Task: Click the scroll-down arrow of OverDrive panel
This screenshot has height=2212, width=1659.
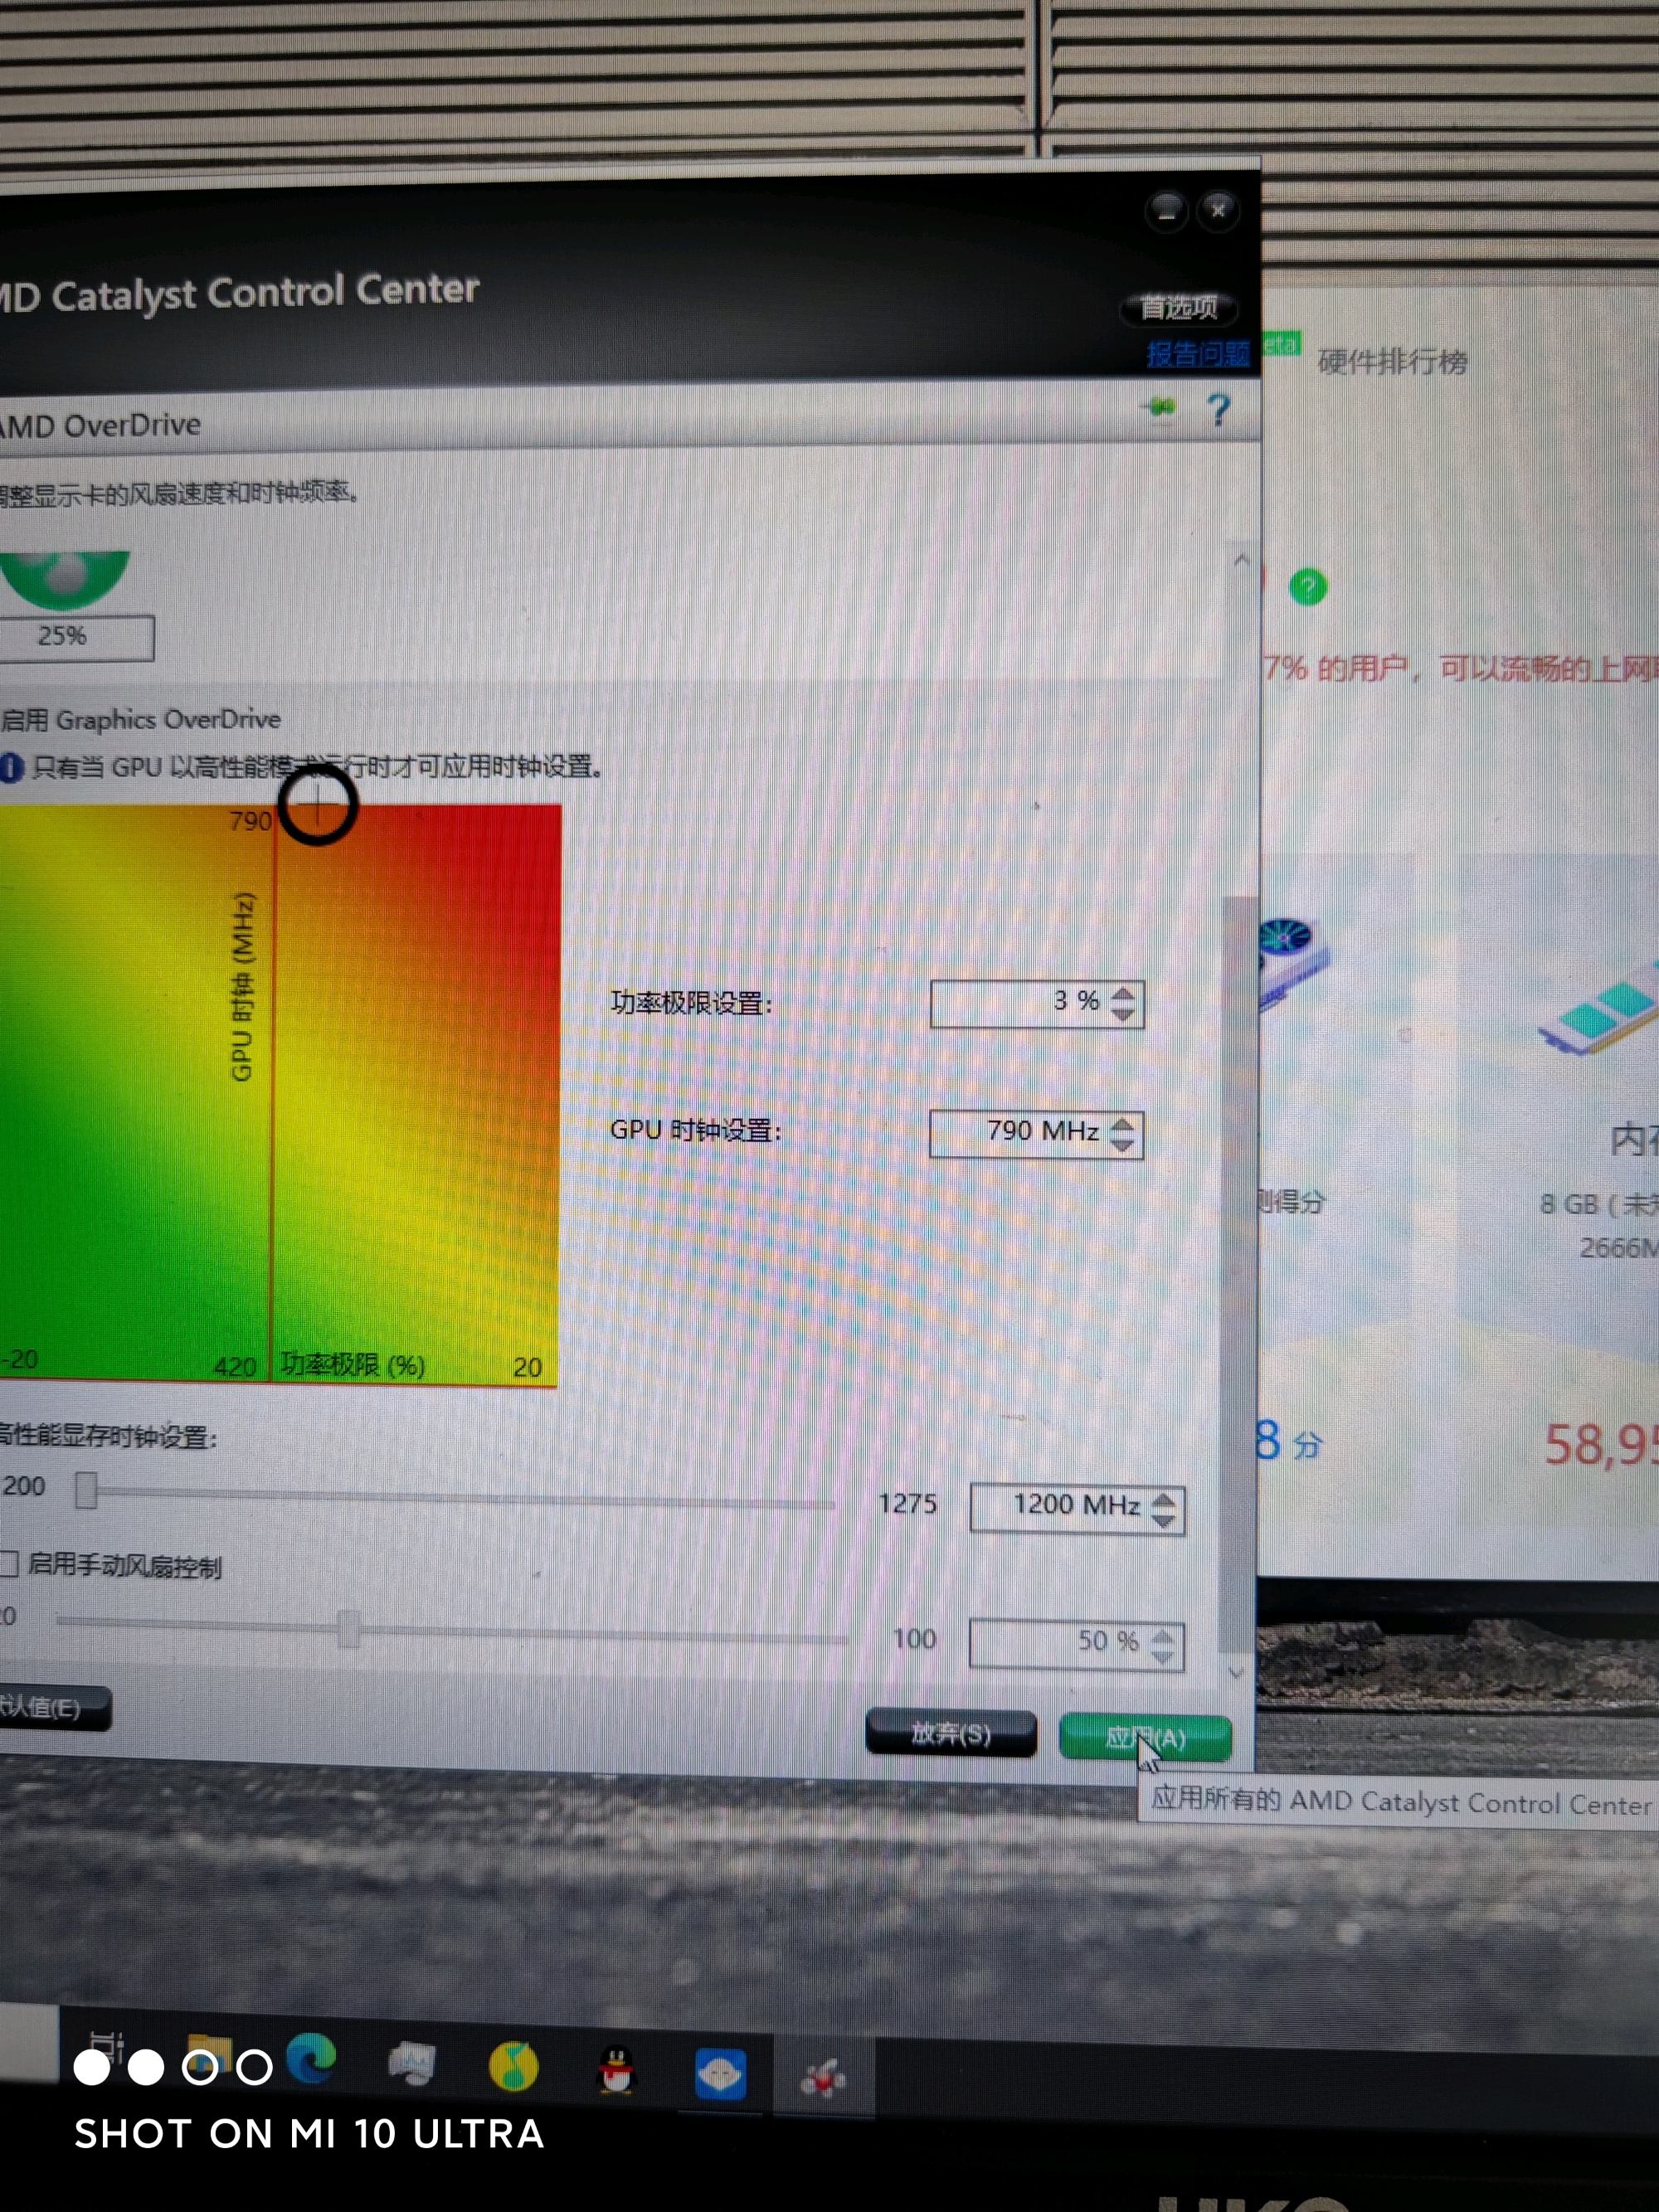Action: pos(1236,1672)
